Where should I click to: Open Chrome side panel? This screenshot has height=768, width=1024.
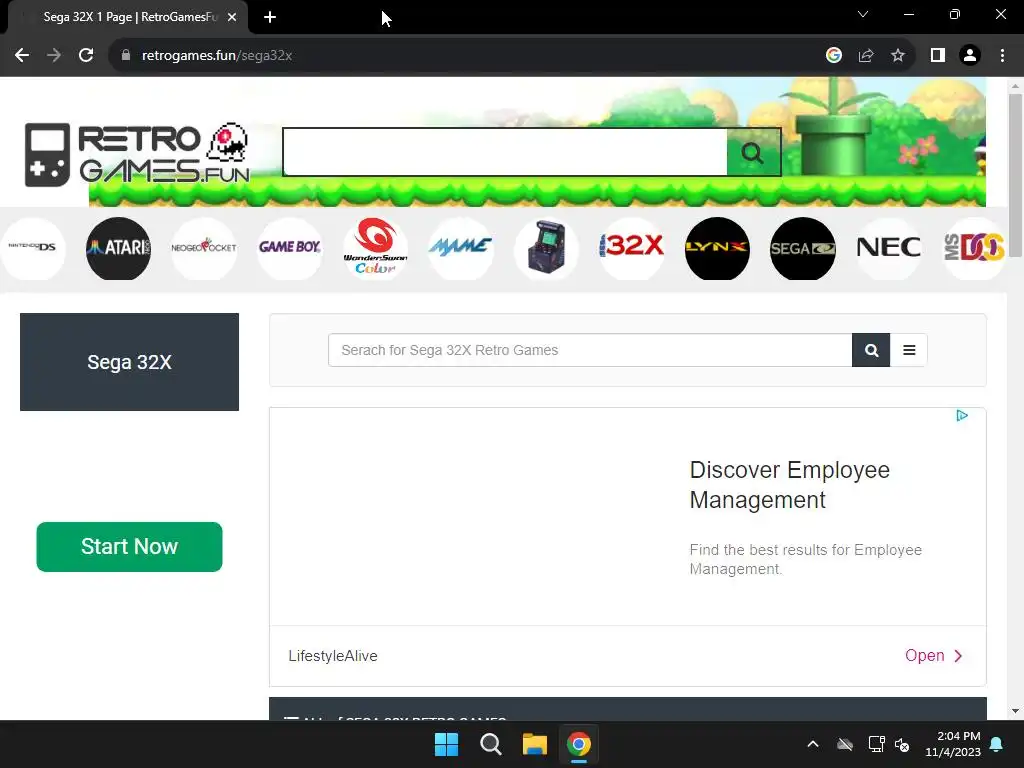click(x=938, y=55)
